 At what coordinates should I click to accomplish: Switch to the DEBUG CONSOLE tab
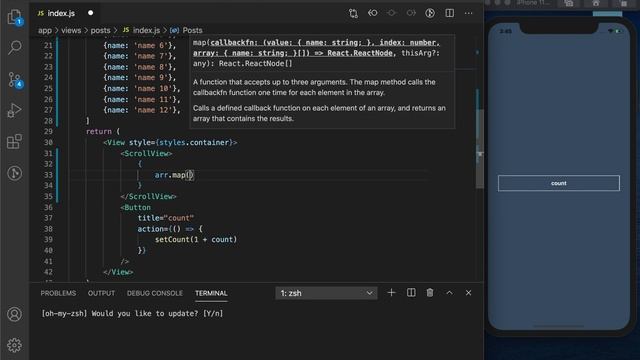(155, 293)
